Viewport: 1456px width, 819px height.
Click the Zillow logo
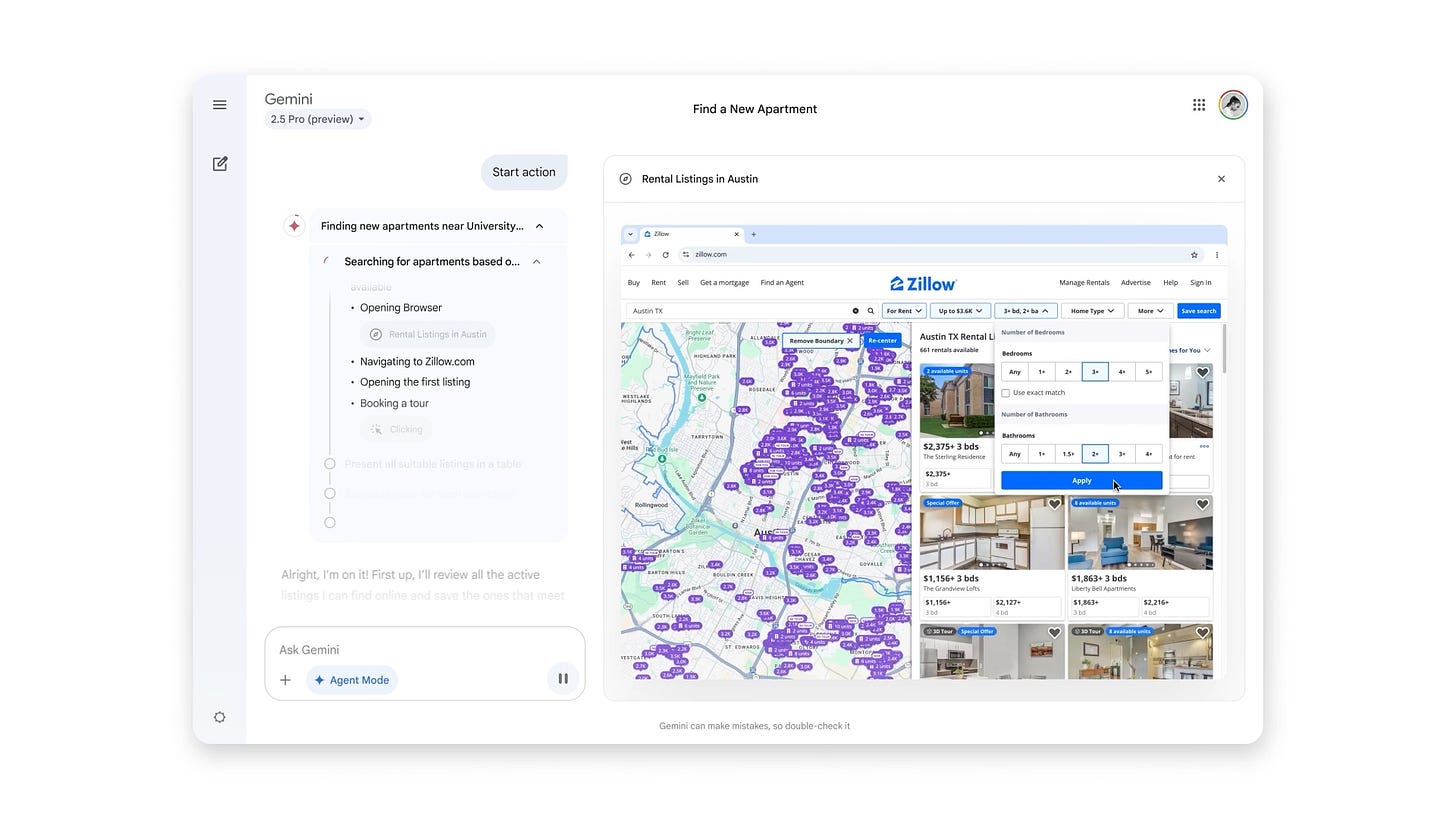(923, 284)
